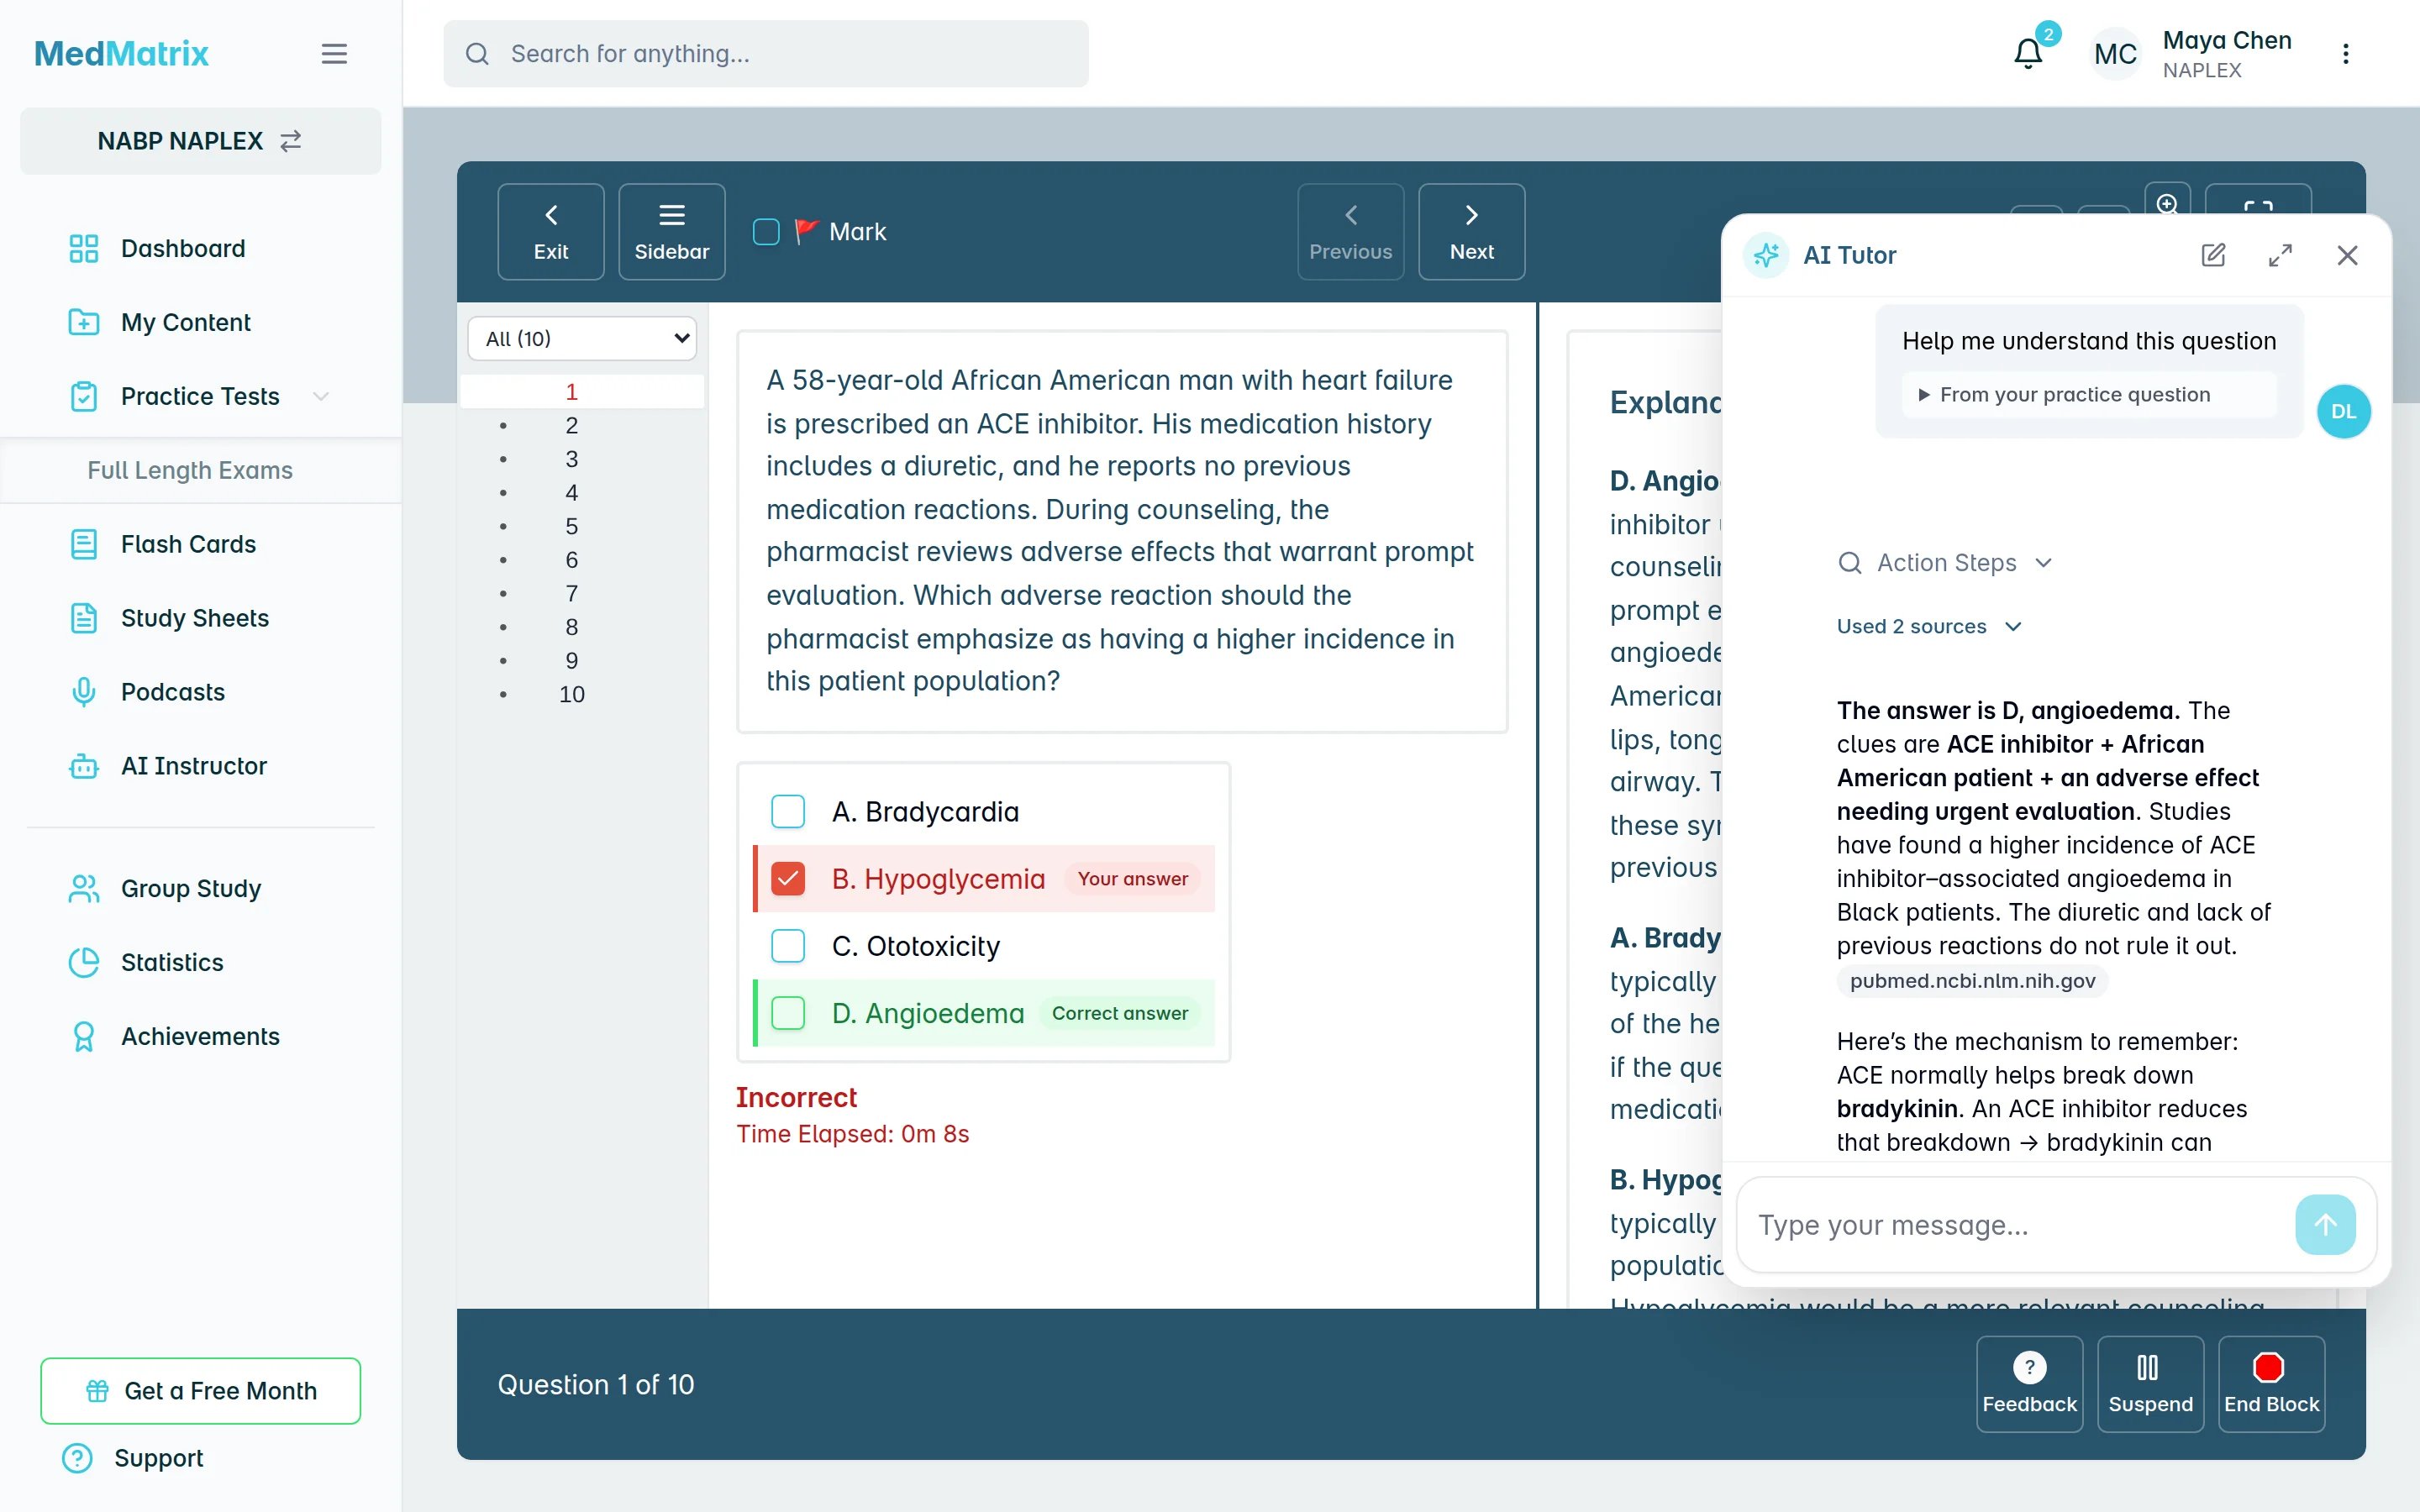This screenshot has width=2420, height=1512.
Task: Select answer C. Ototoxicity checkbox
Action: pyautogui.click(x=788, y=945)
